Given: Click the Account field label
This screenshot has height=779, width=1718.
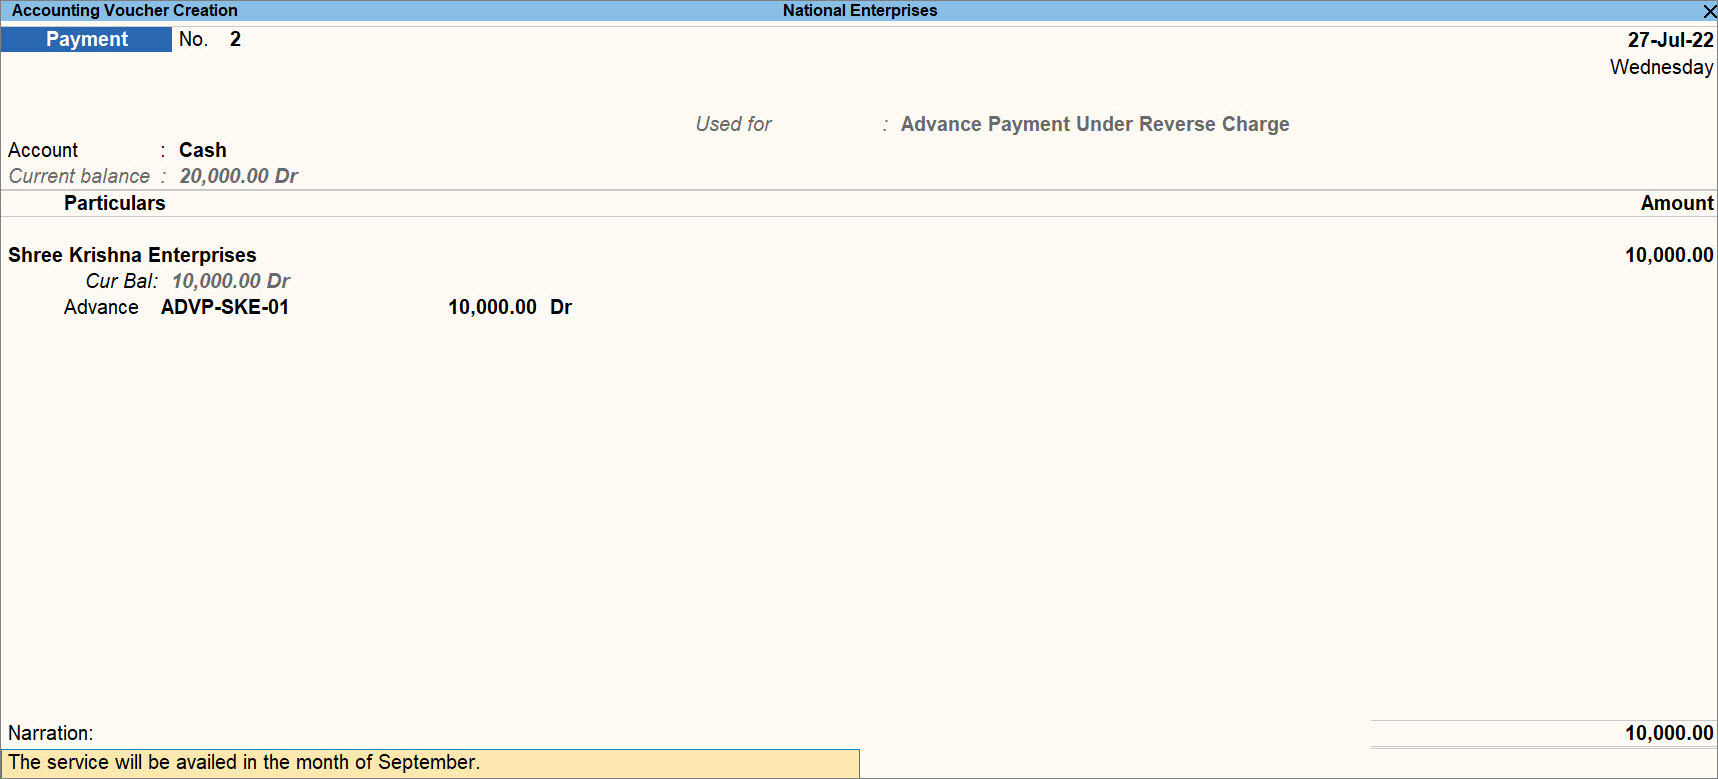Looking at the screenshot, I should [43, 150].
